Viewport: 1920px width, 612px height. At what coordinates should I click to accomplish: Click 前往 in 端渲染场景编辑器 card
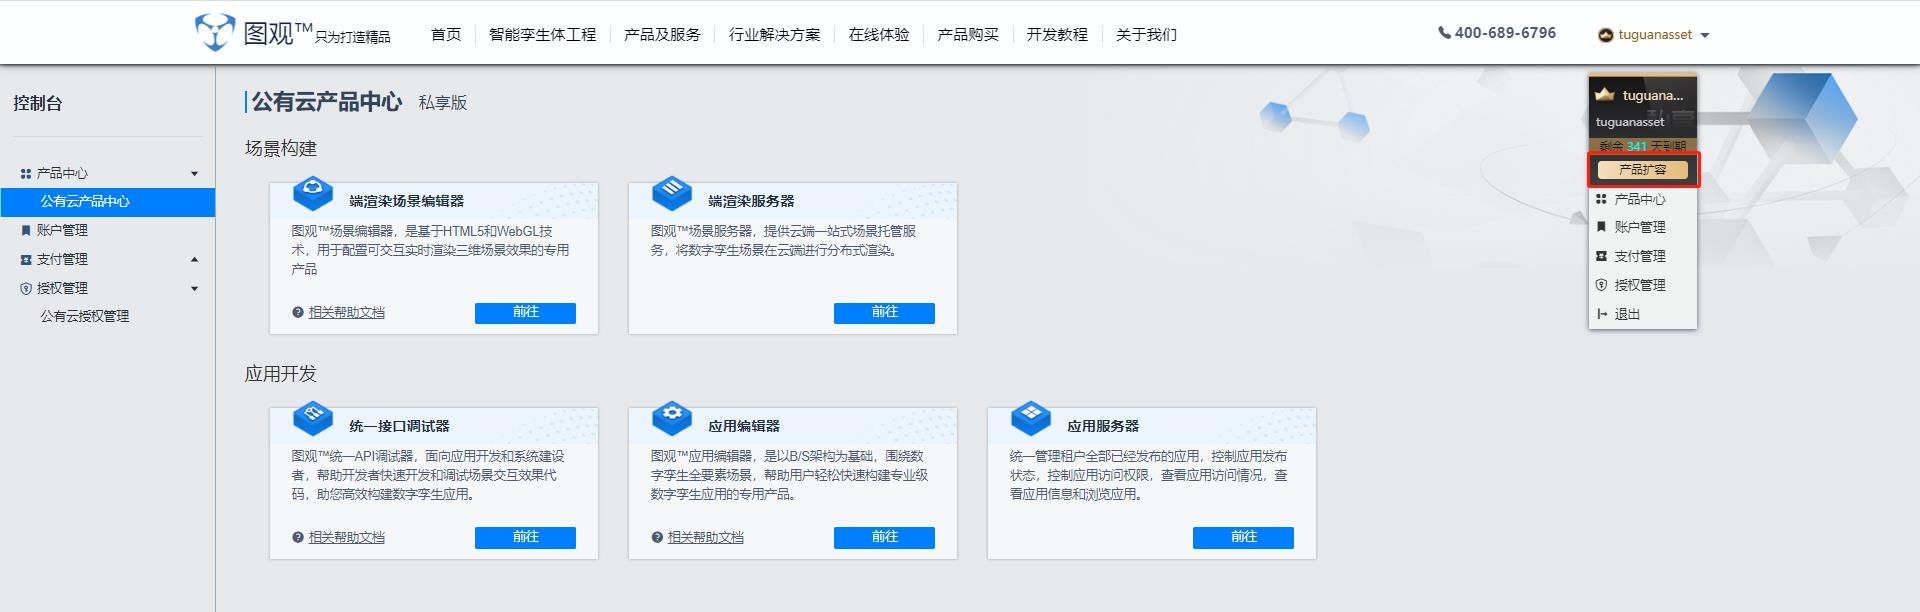(x=525, y=313)
